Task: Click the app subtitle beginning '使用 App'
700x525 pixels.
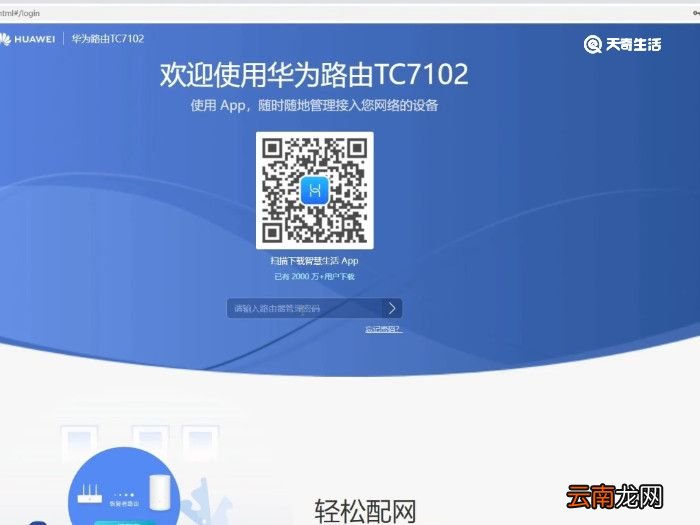Action: click(x=314, y=105)
